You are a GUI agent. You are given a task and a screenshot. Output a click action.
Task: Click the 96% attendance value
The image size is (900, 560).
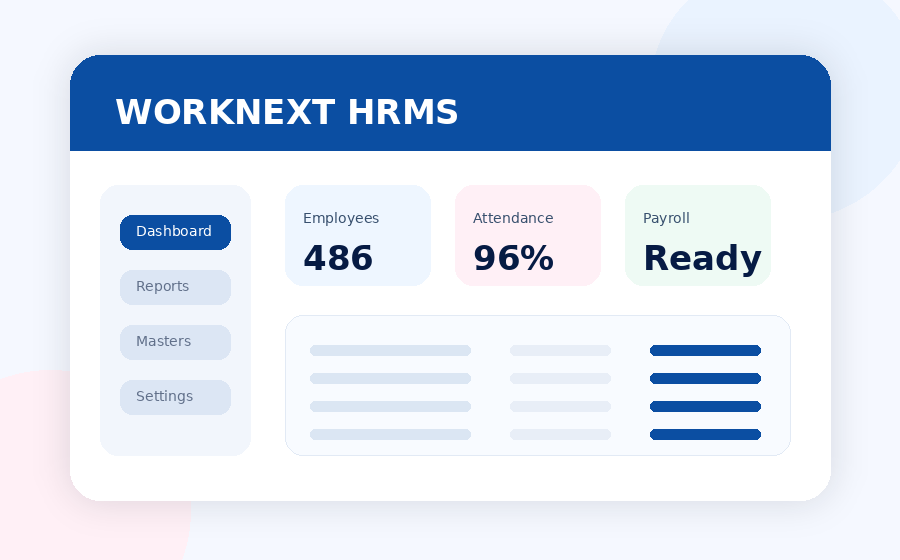pos(513,258)
